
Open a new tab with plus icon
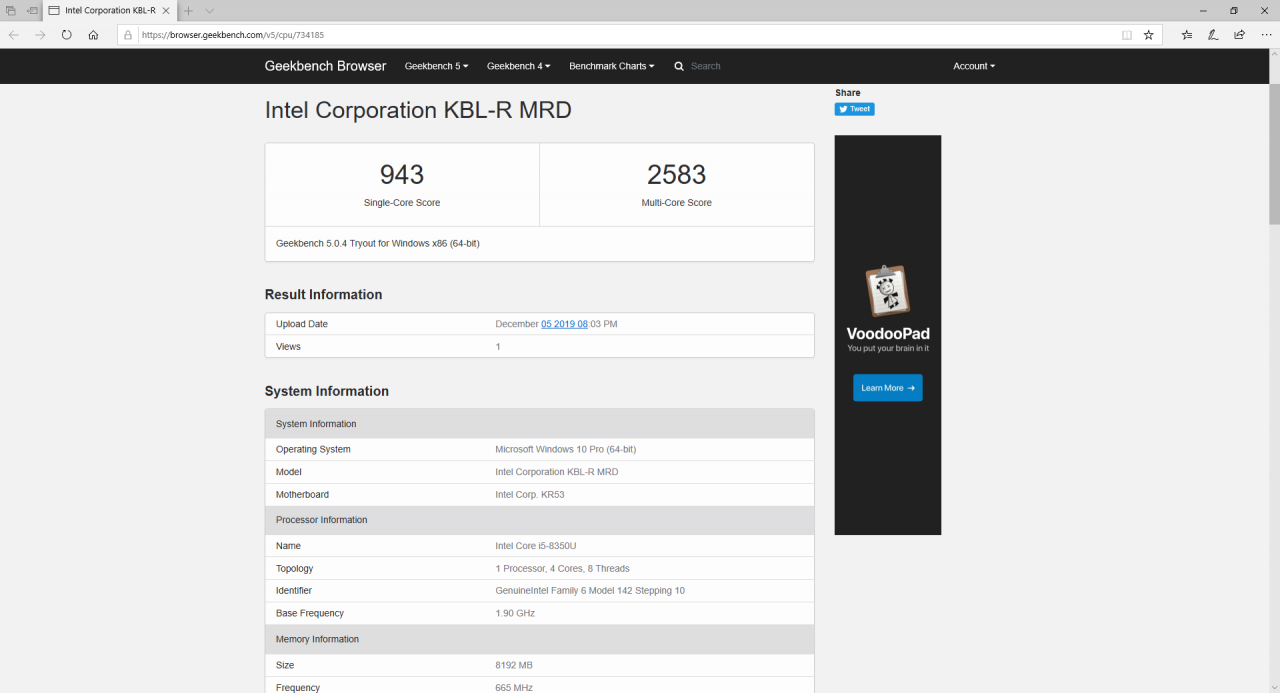(188, 10)
